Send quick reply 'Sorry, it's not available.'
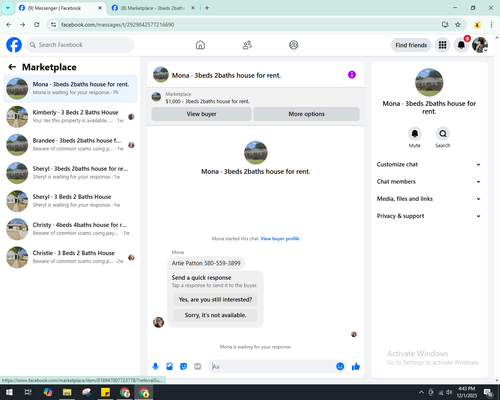The width and height of the screenshot is (500, 400). (x=215, y=315)
